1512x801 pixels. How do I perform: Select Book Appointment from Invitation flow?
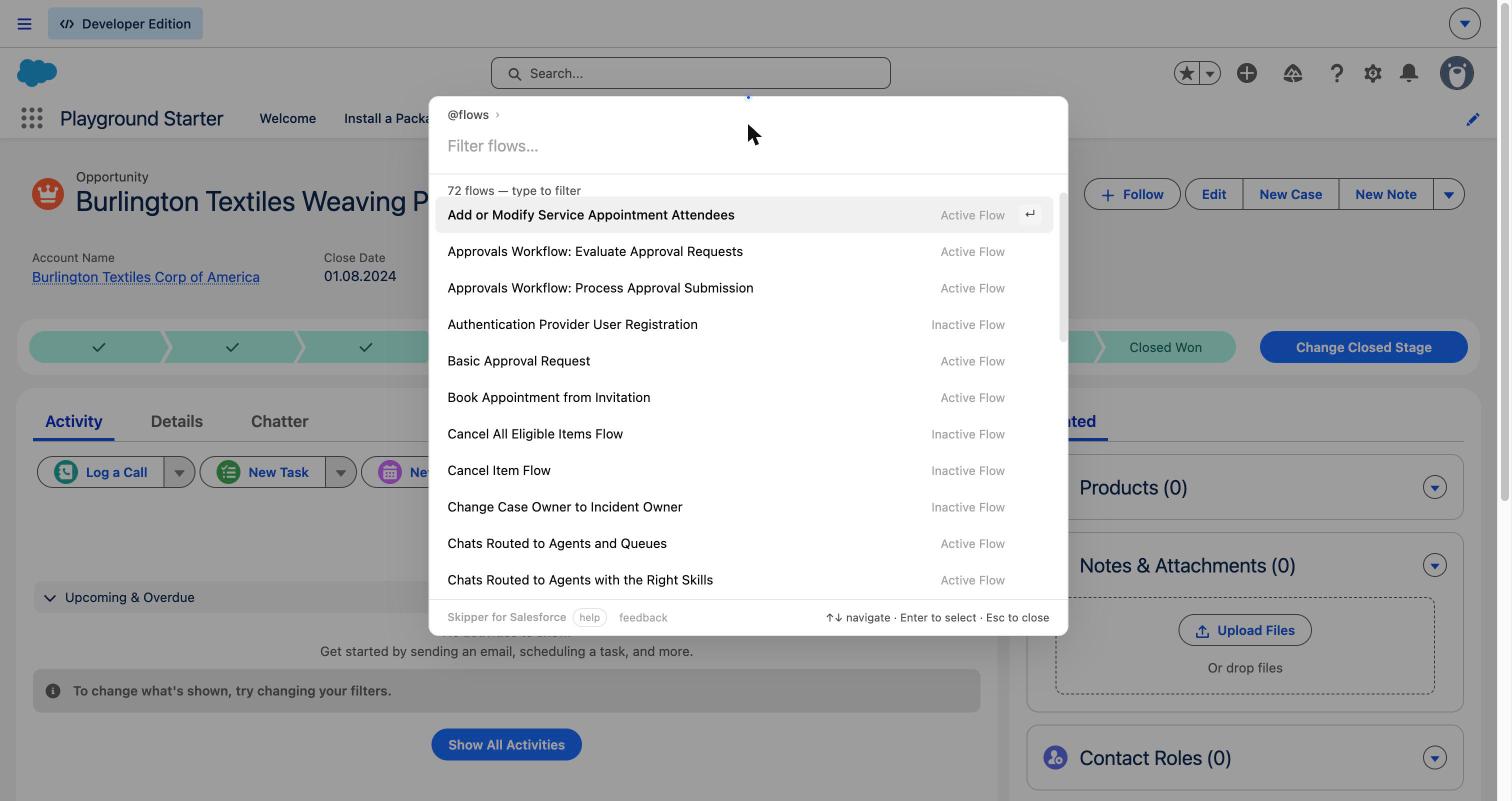[744, 397]
